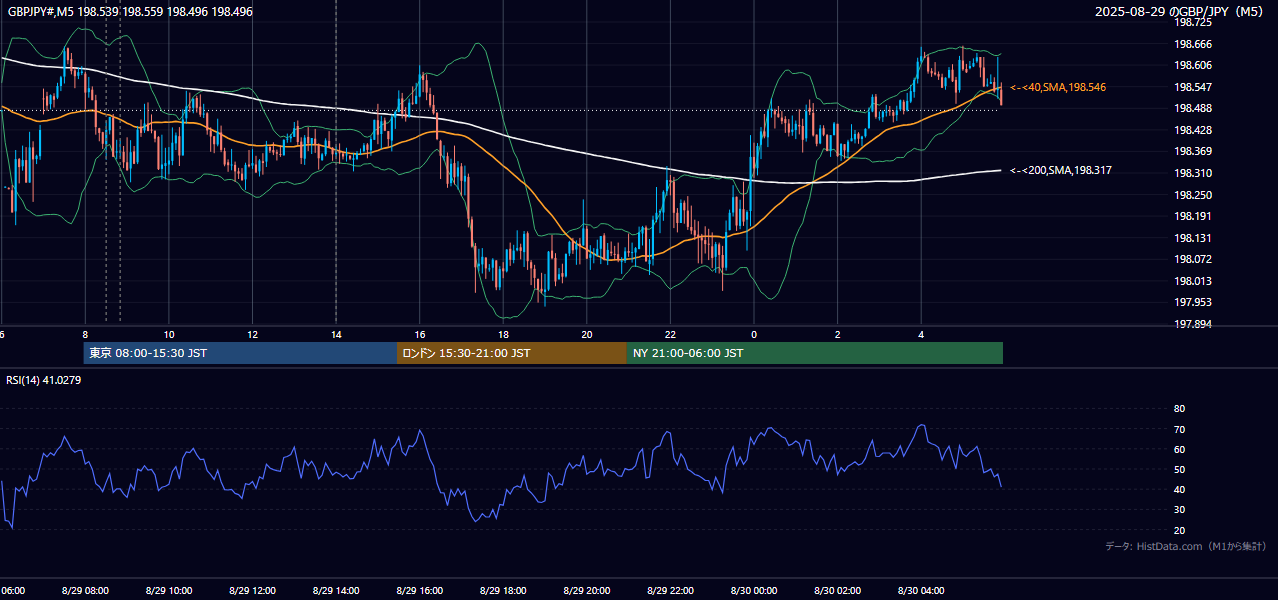Click price axis value 198.725

[1193, 22]
